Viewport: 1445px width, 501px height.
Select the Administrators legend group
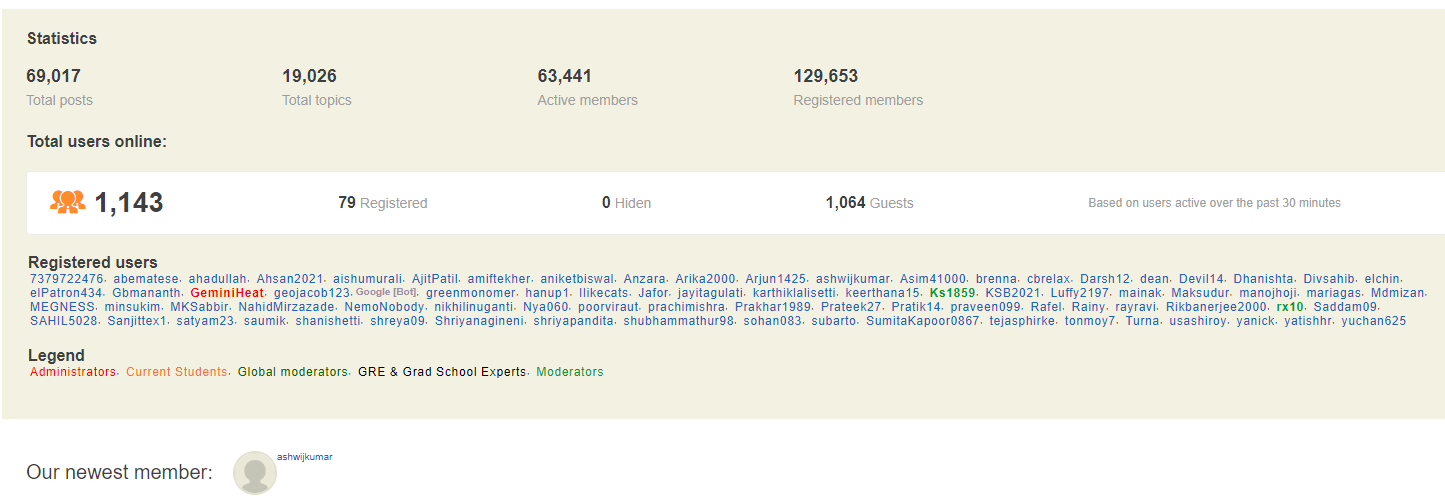click(73, 372)
